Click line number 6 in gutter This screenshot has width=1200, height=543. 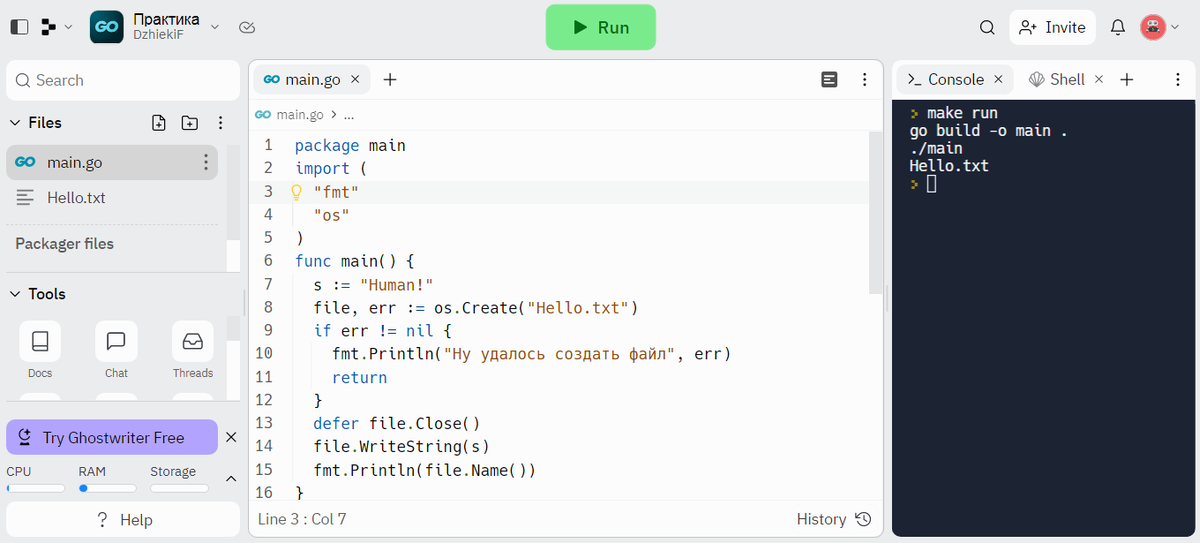[268, 261]
